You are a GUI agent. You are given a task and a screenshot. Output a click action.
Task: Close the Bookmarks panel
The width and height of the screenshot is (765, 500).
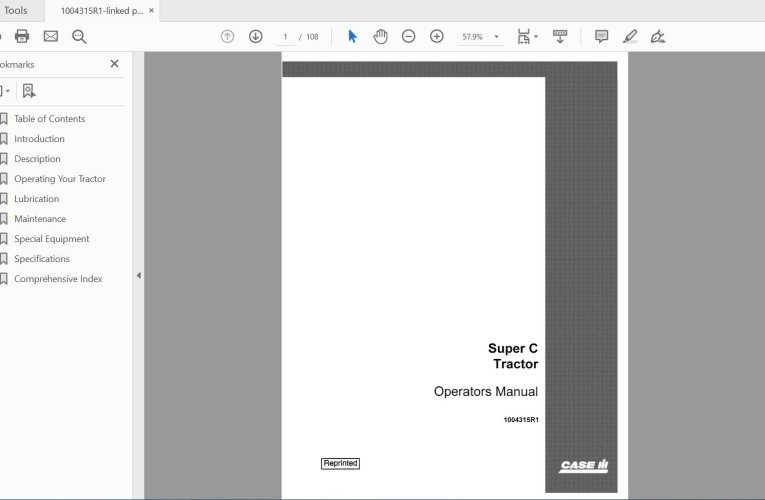tap(114, 64)
